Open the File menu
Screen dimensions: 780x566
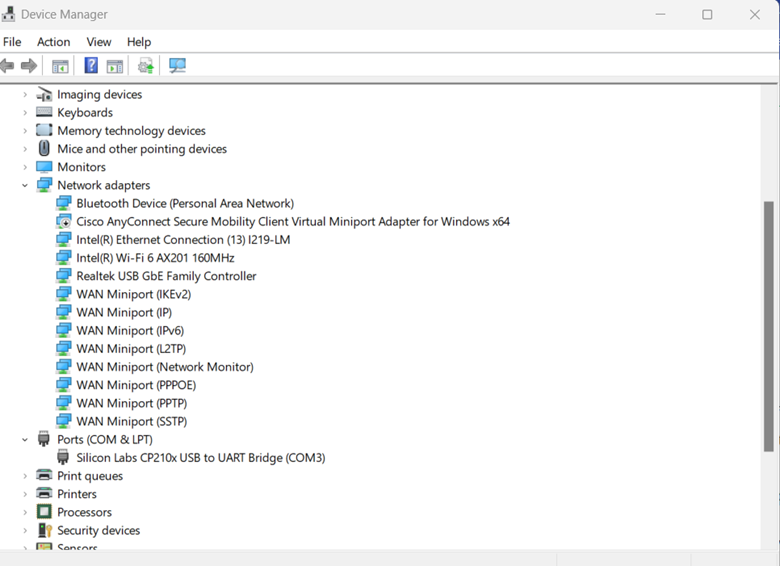tap(12, 42)
